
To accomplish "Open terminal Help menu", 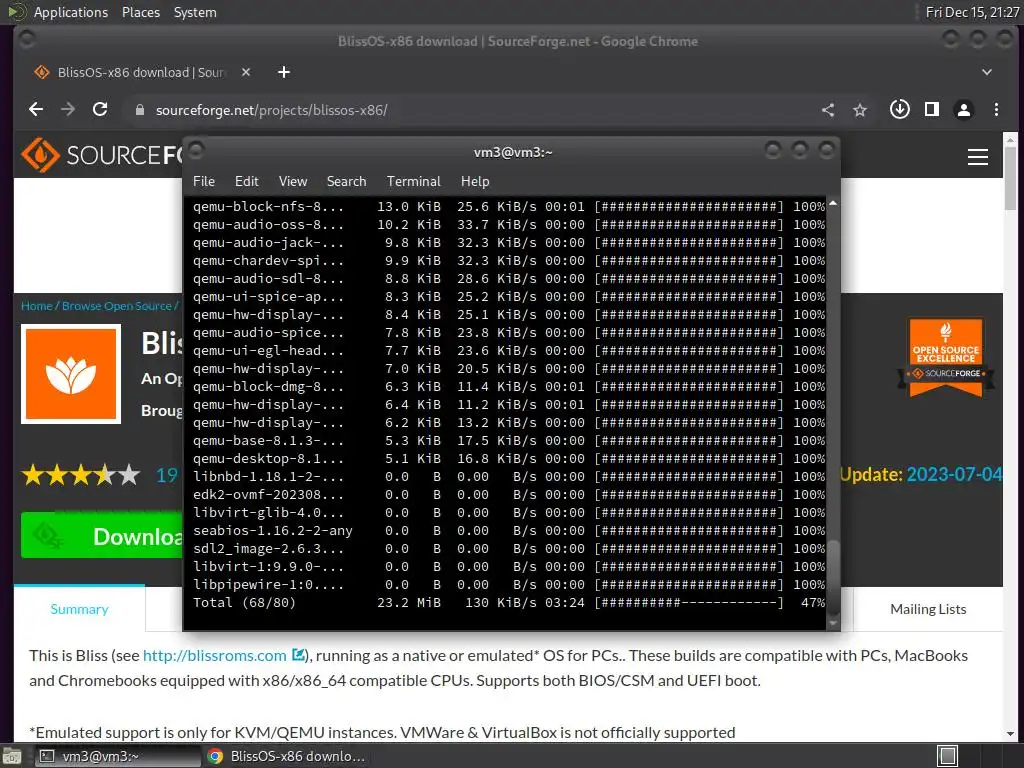I will pyautogui.click(x=475, y=182).
